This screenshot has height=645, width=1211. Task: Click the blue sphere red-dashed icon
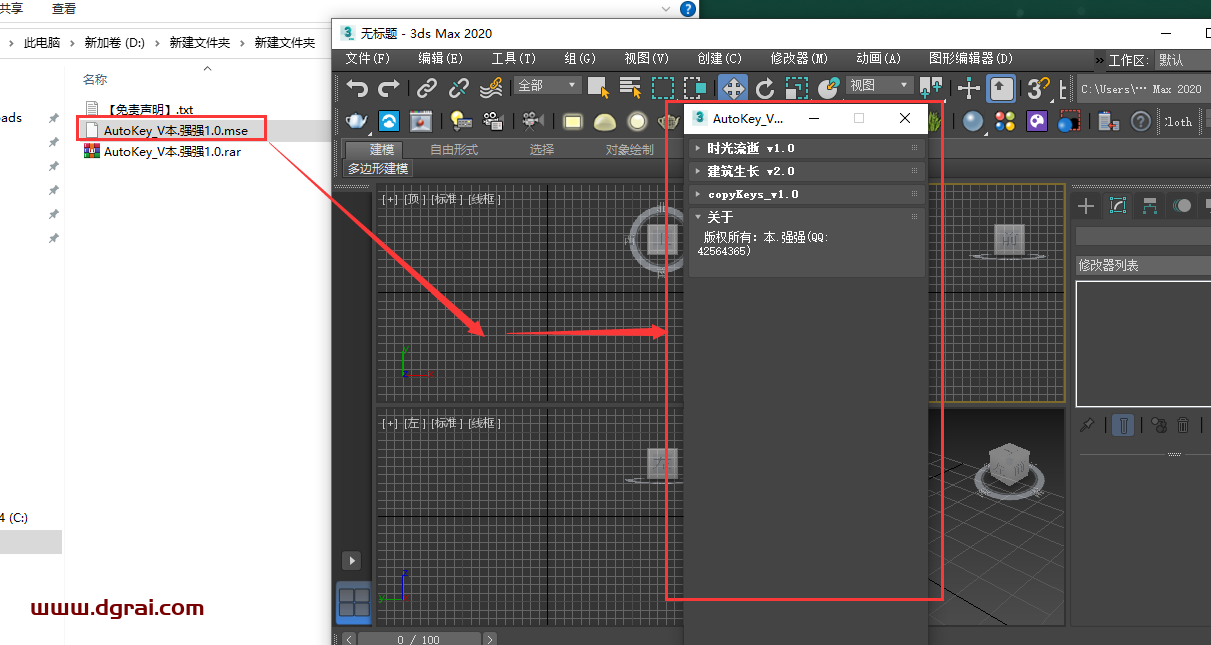[1069, 121]
